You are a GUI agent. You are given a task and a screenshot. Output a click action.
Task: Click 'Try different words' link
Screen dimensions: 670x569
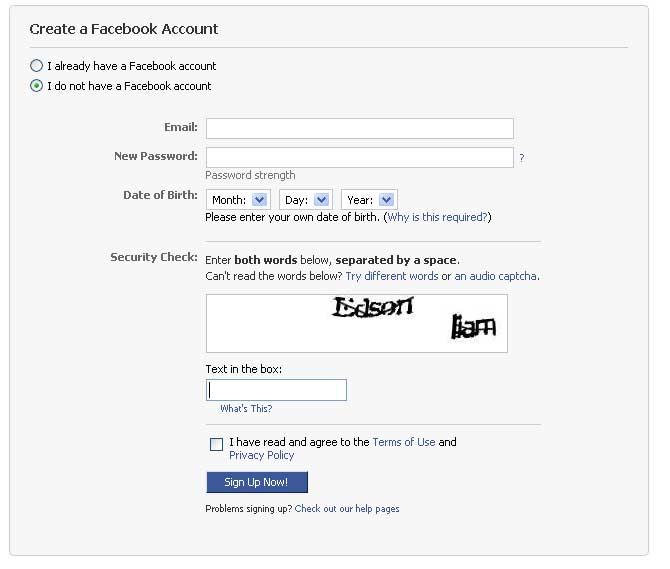[x=392, y=276]
